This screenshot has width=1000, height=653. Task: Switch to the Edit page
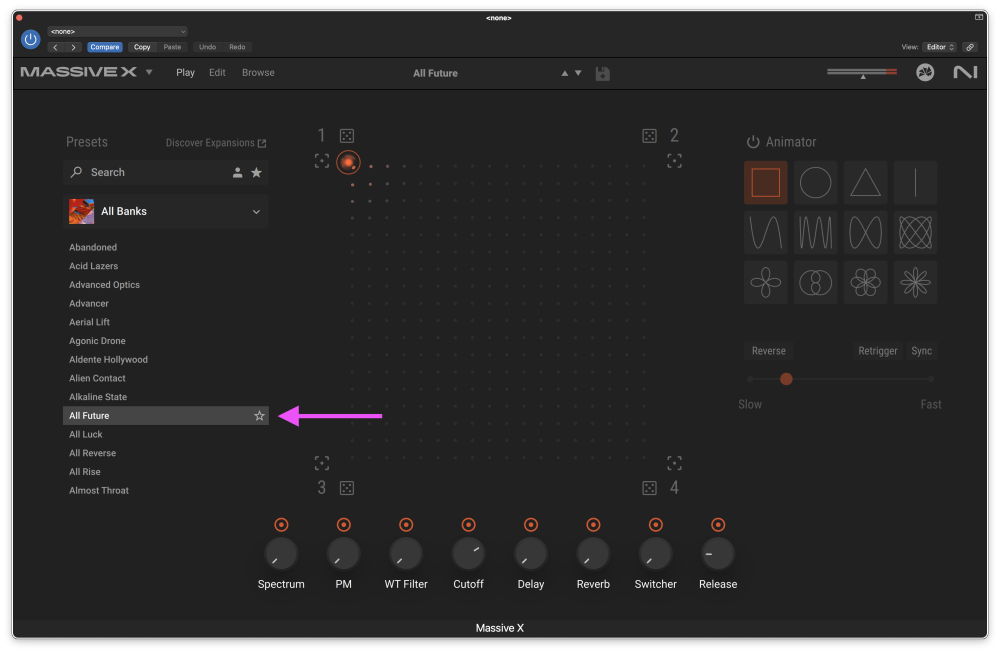click(217, 73)
